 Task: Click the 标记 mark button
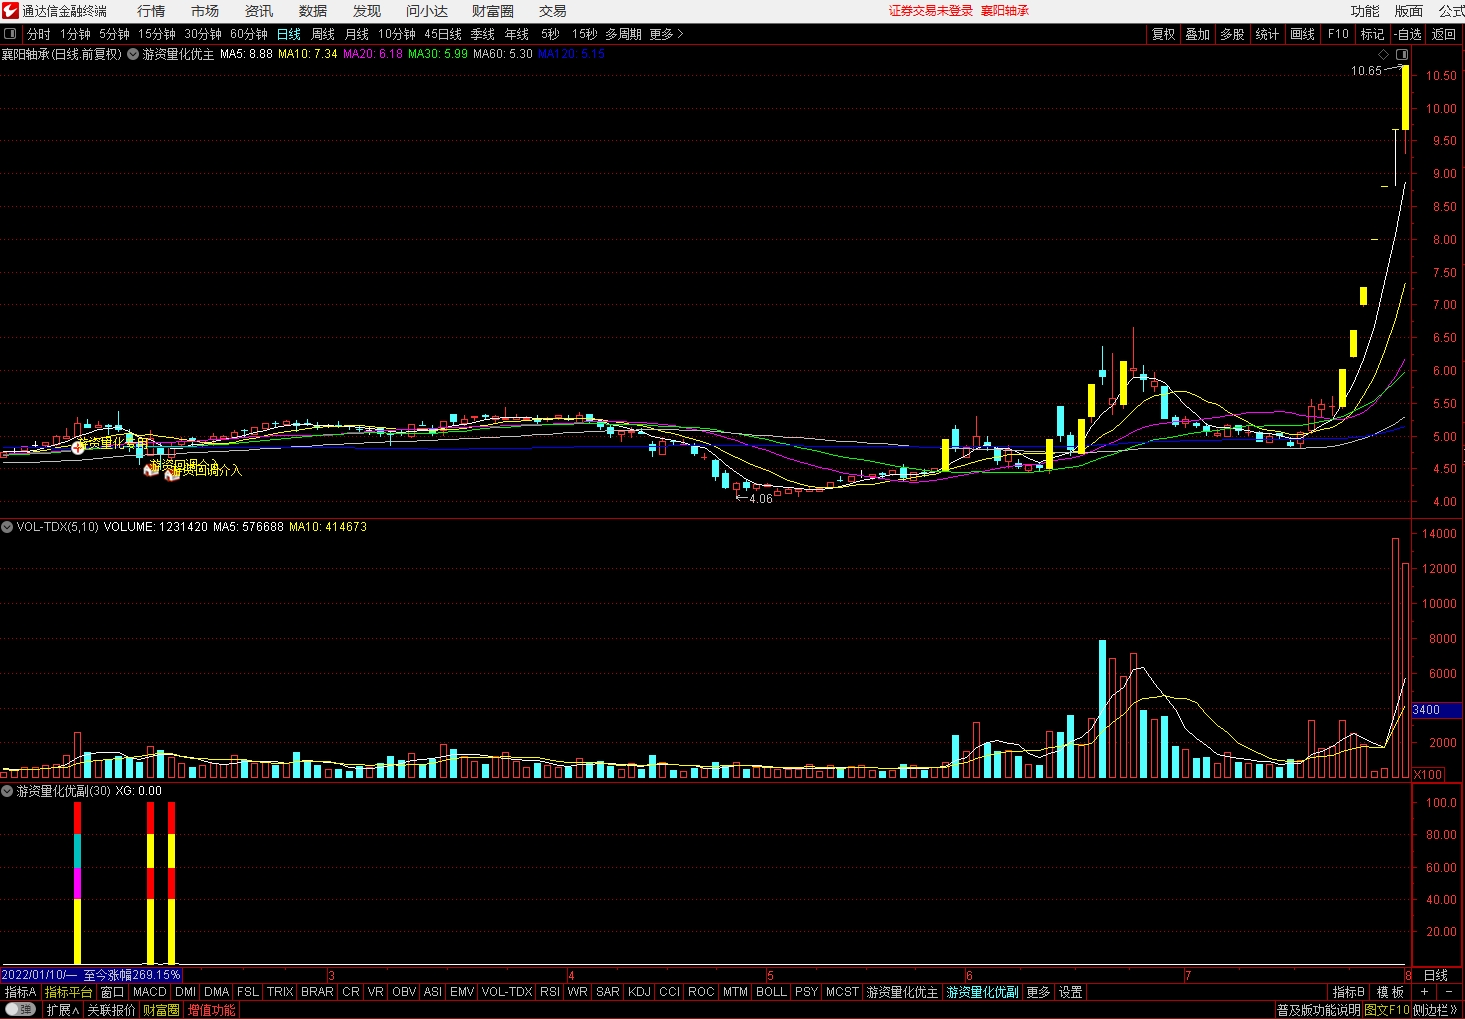point(1373,34)
